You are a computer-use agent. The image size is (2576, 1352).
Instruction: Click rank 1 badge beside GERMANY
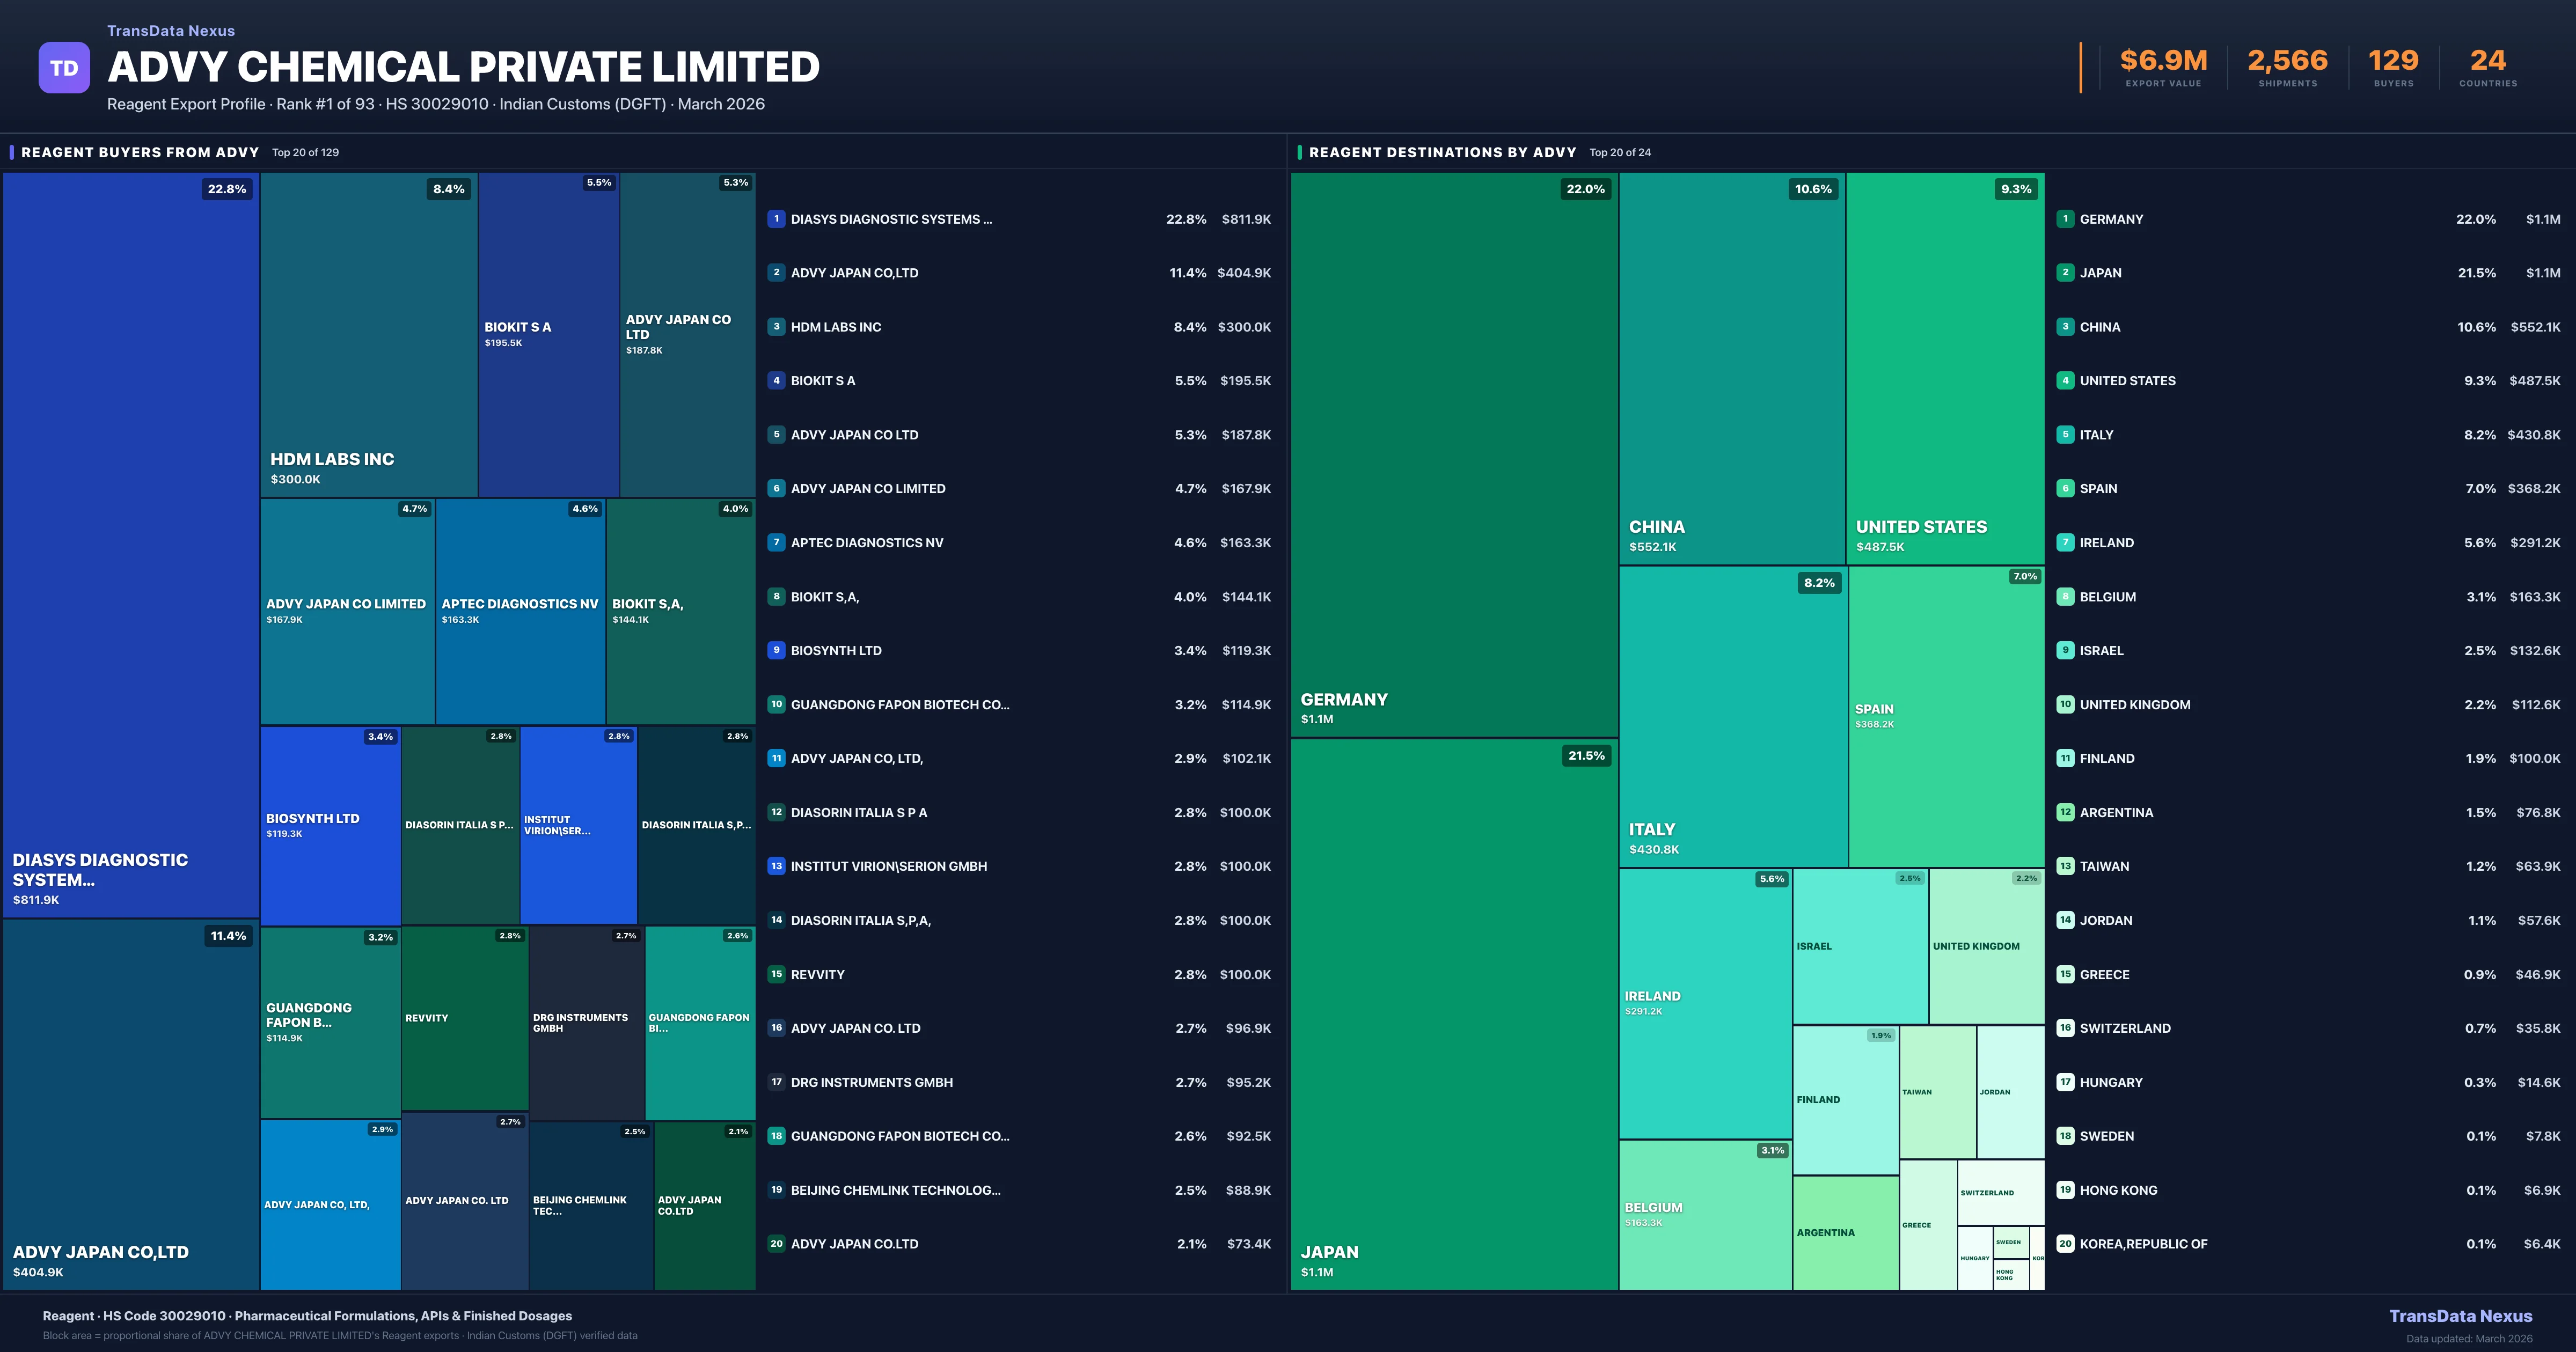(x=2065, y=219)
